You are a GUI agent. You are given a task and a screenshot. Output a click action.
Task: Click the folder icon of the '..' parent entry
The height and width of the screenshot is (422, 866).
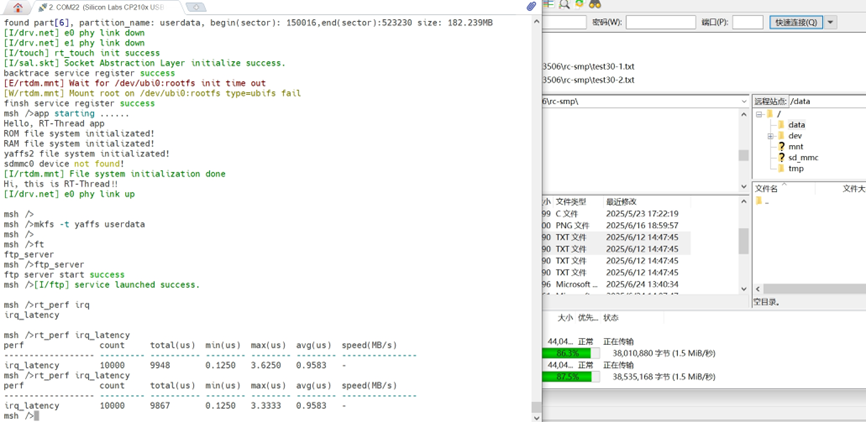[x=759, y=202]
